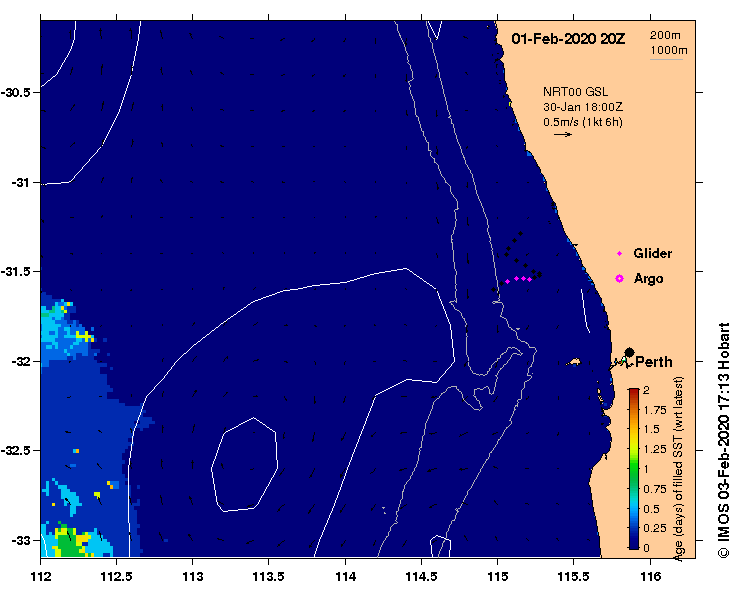Viewport: 739px width, 592px height.
Task: Click the 1000m depth contour legend
Action: tap(669, 50)
